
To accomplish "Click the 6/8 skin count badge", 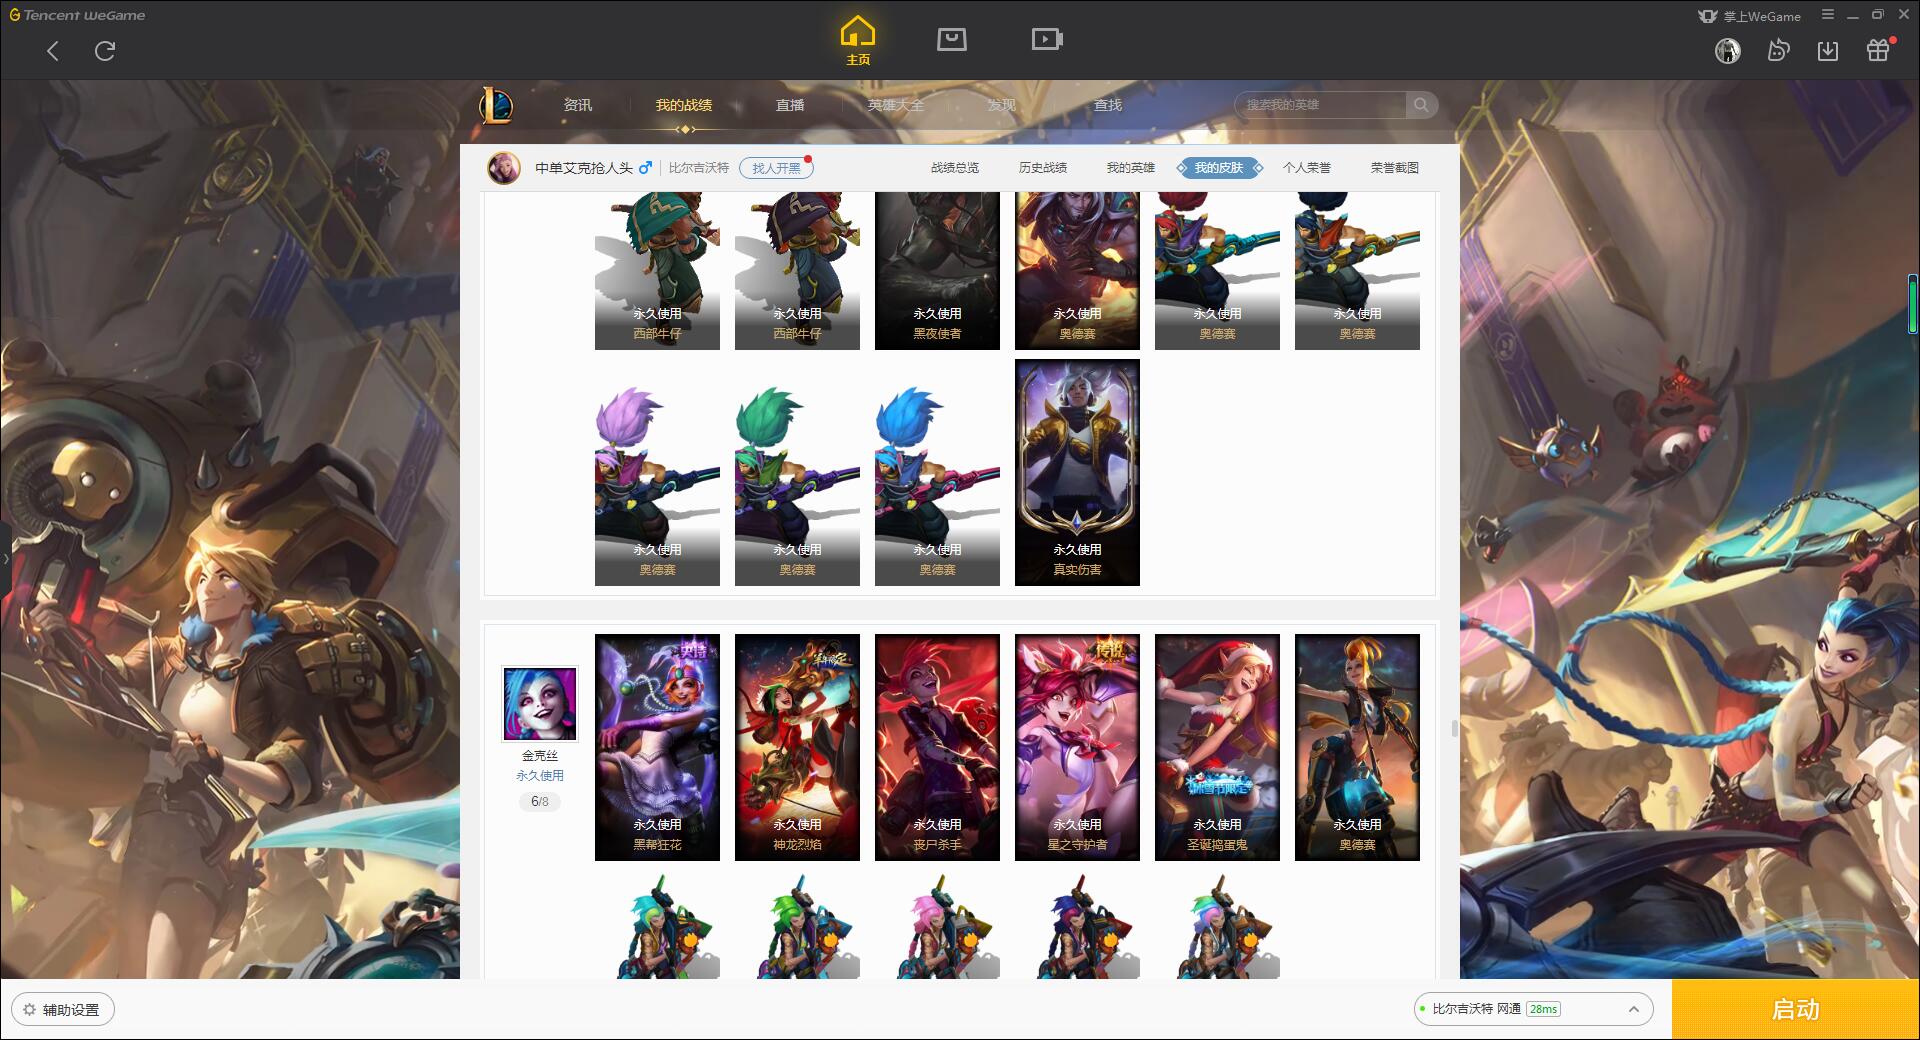I will [540, 802].
